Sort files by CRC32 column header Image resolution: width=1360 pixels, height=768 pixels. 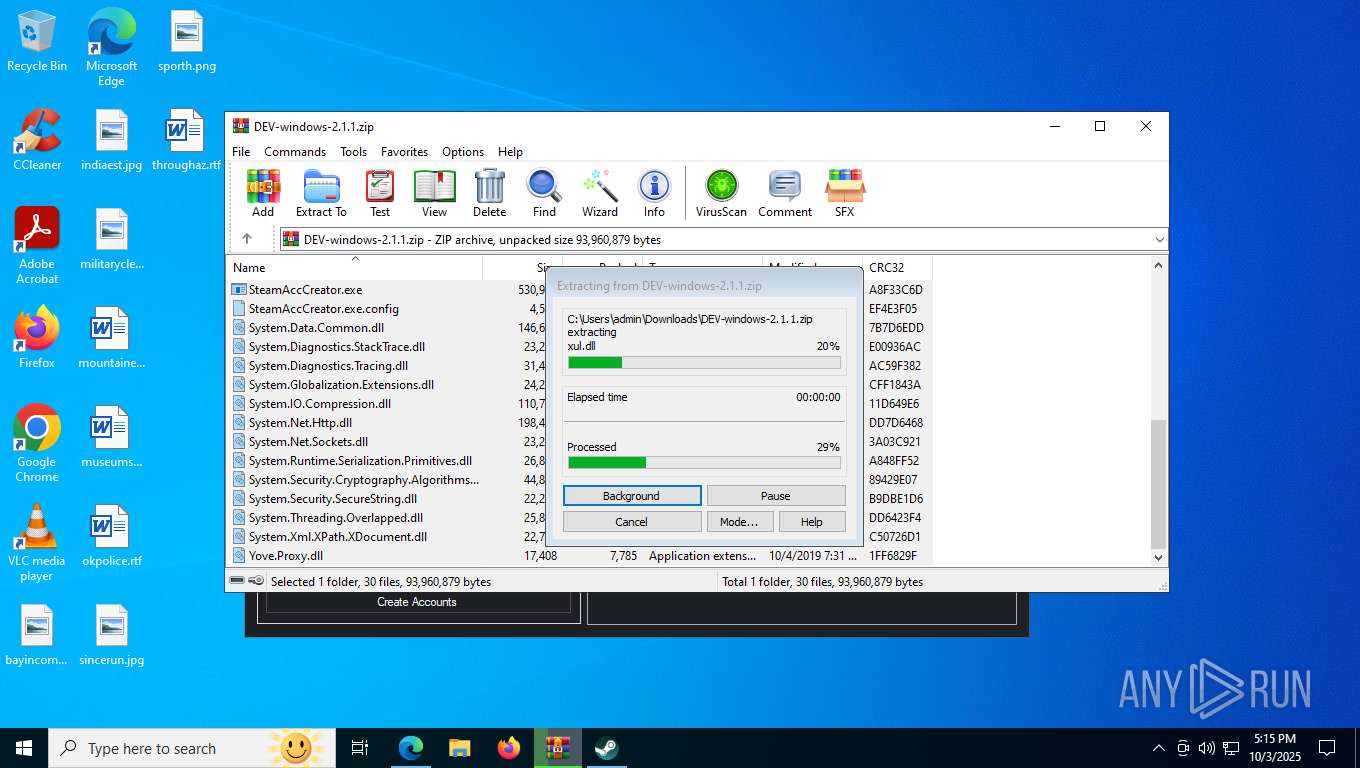click(897, 268)
